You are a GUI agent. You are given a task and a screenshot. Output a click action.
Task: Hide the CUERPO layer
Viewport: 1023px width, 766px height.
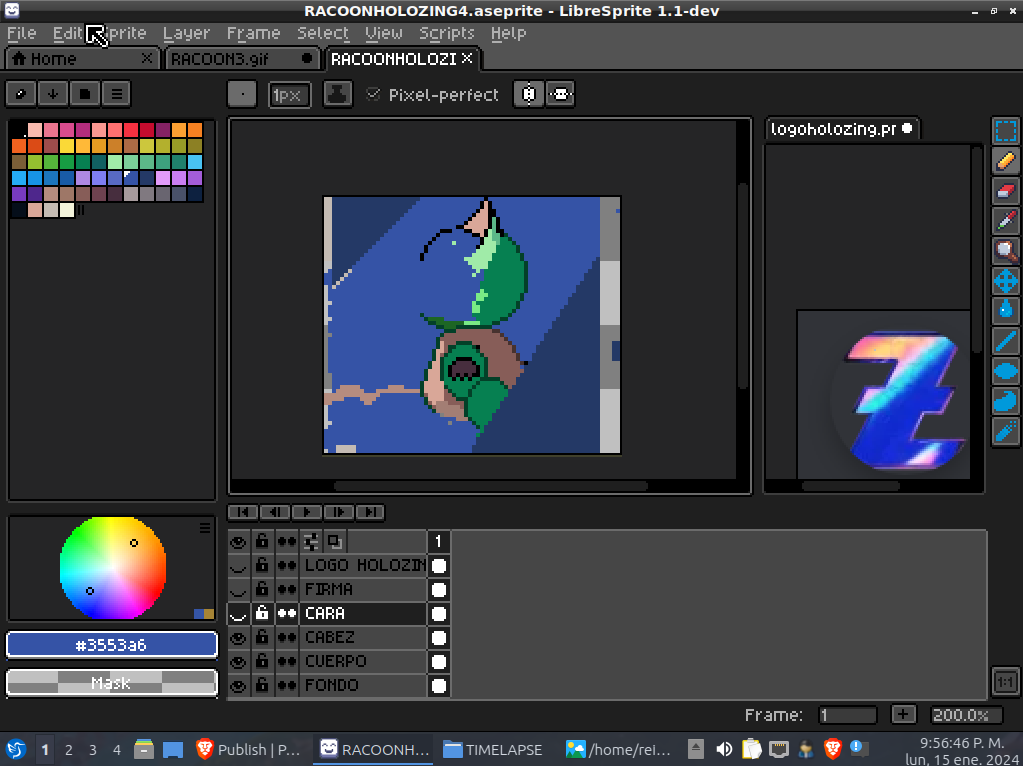click(x=238, y=662)
